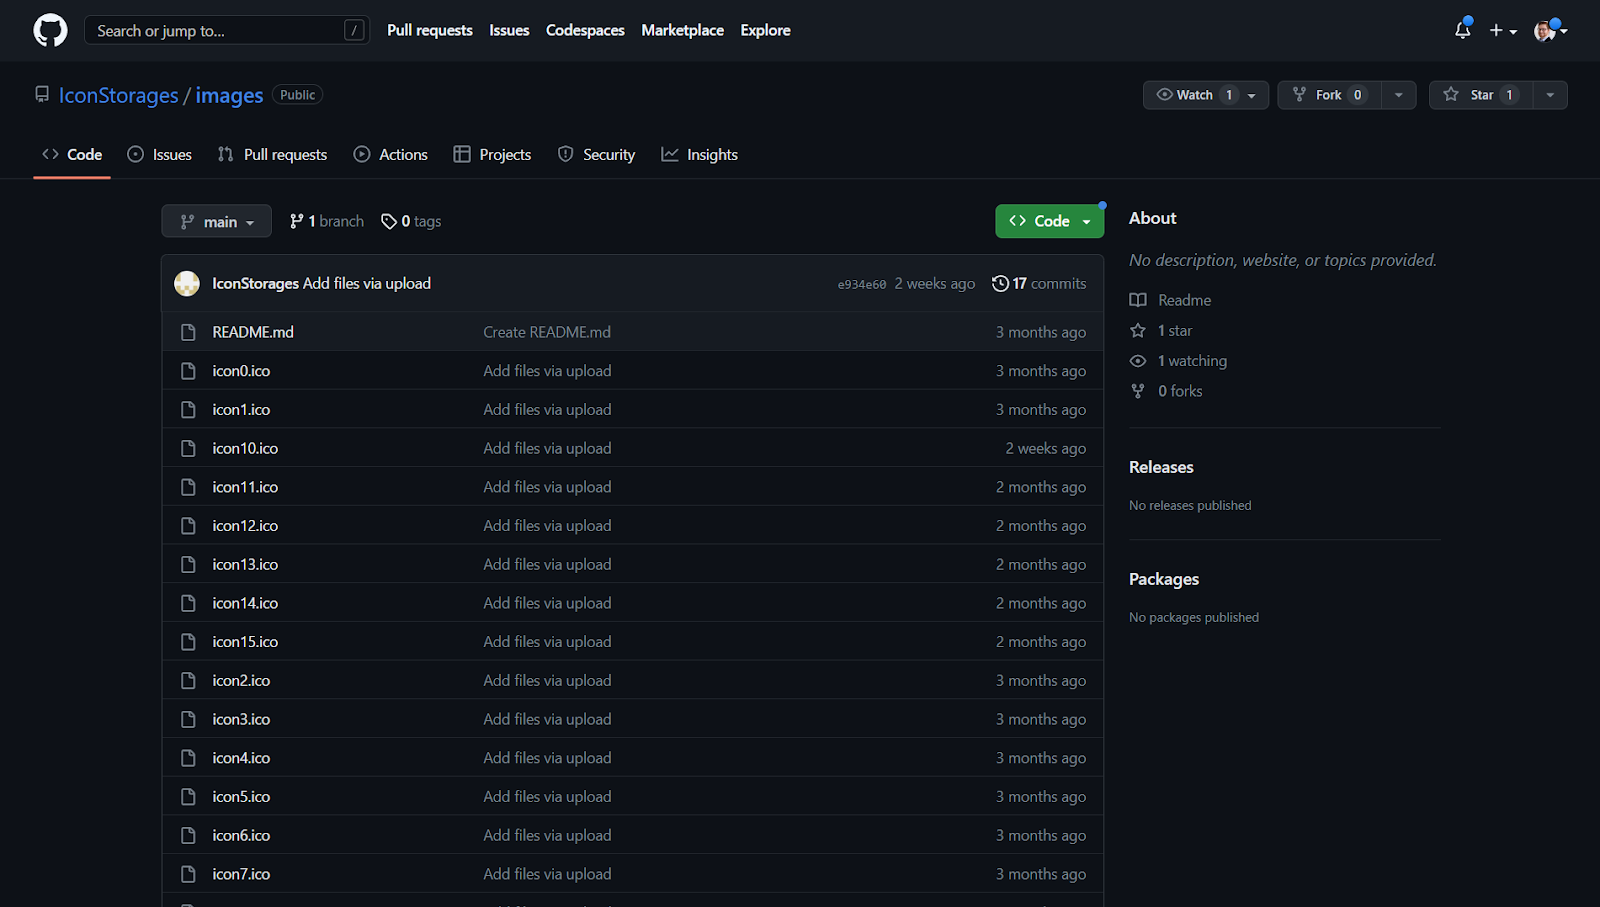
Task: Open notifications bell
Action: pyautogui.click(x=1463, y=30)
